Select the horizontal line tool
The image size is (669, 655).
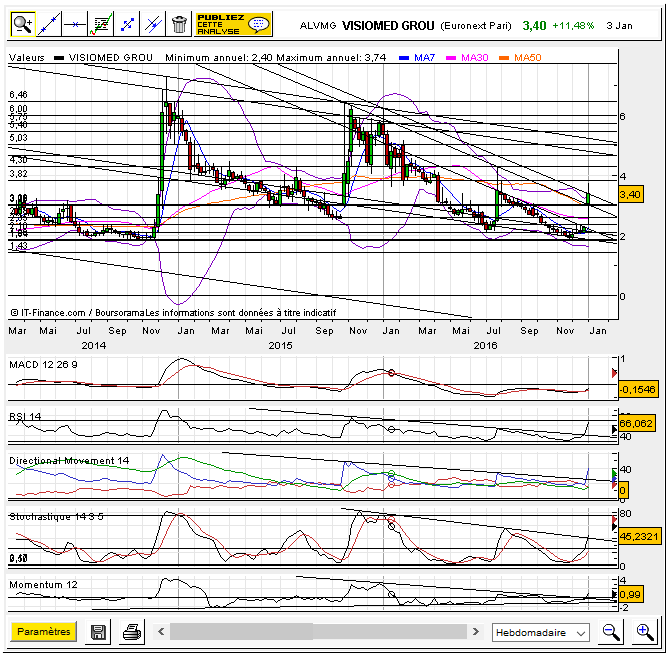click(75, 24)
